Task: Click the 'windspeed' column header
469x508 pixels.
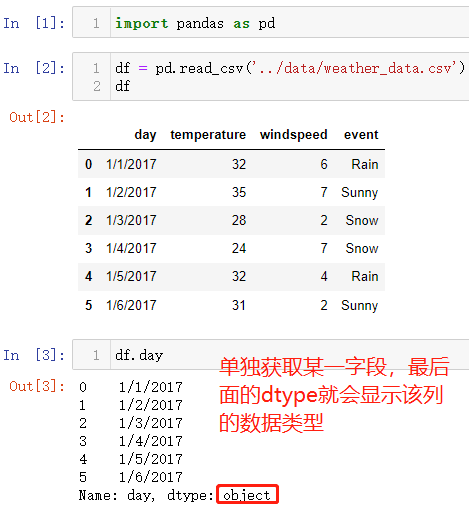Action: (294, 135)
